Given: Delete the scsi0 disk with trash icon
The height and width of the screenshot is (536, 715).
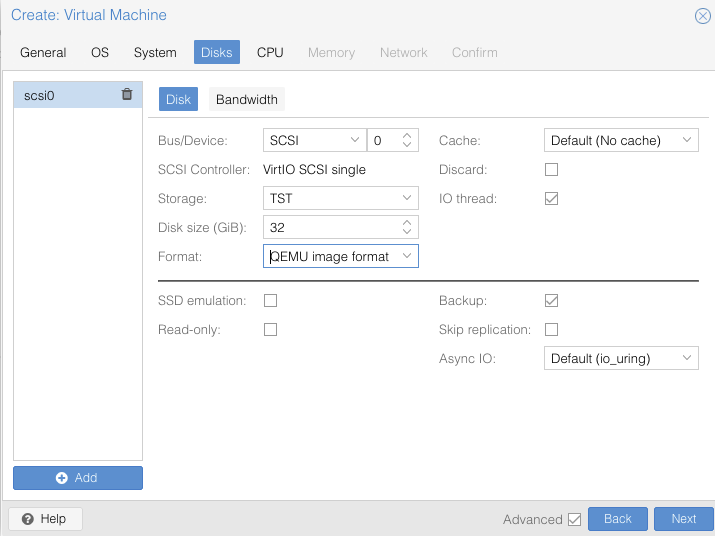Looking at the screenshot, I should 126,95.
